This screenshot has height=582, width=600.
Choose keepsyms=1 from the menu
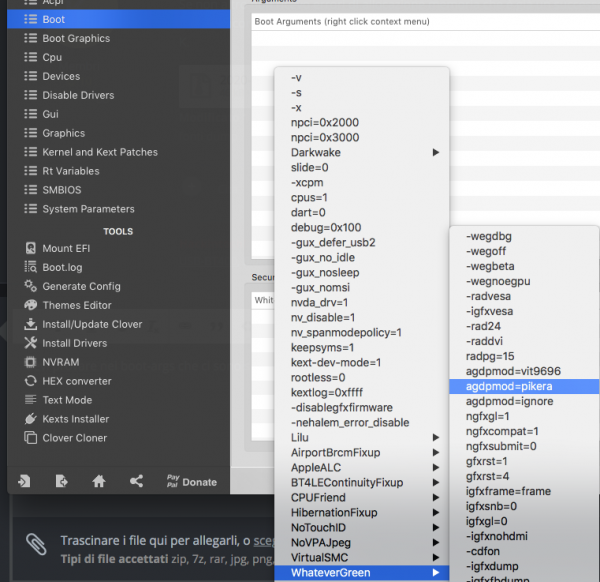[x=362, y=347]
